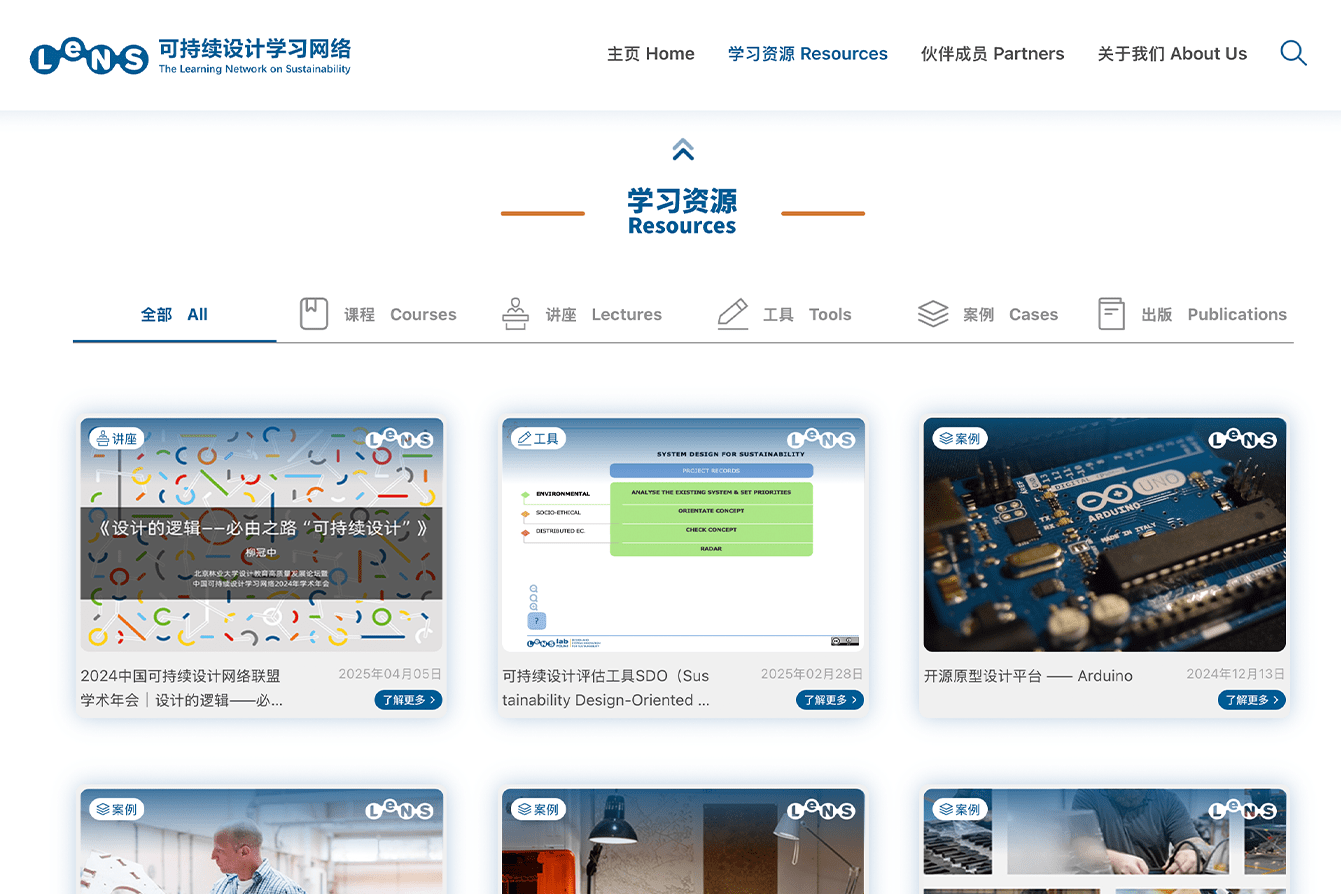Viewport: 1341px width, 894px height.
Task: Open the search magnifier icon
Action: [1293, 53]
